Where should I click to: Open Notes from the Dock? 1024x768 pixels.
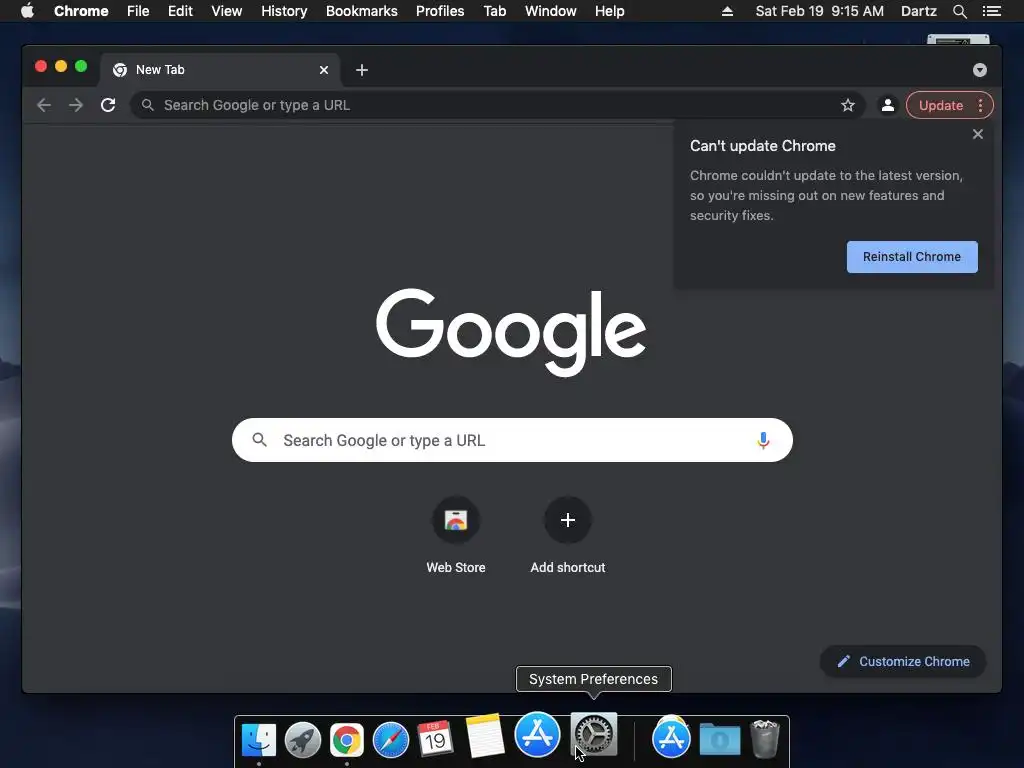(x=485, y=735)
